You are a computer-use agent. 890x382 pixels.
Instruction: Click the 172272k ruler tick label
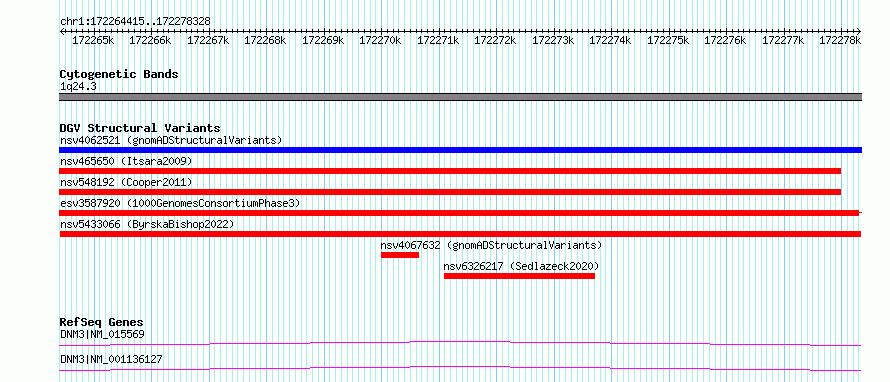click(x=496, y=41)
